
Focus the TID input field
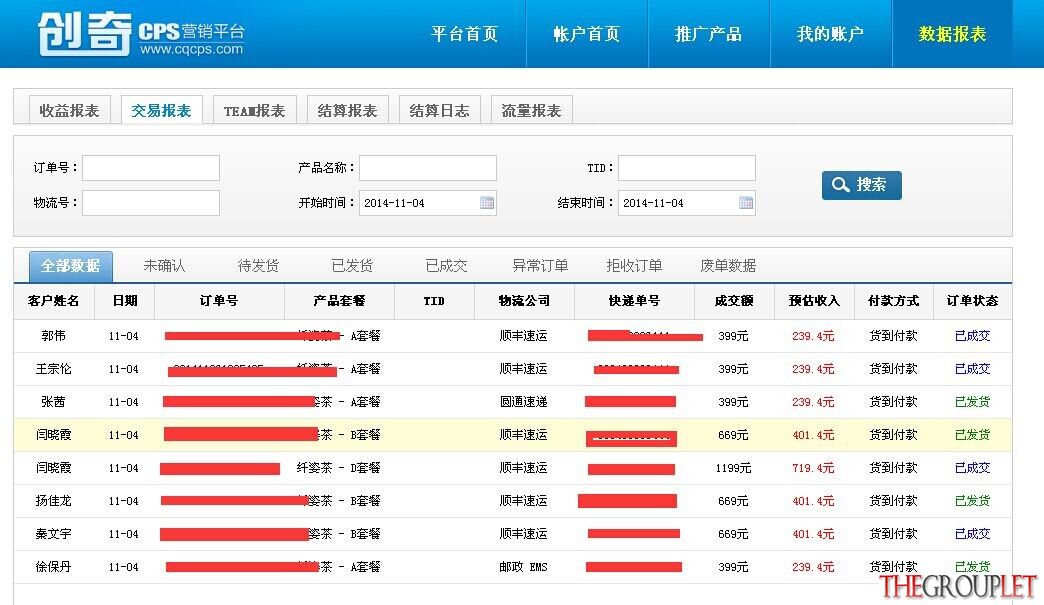[687, 168]
